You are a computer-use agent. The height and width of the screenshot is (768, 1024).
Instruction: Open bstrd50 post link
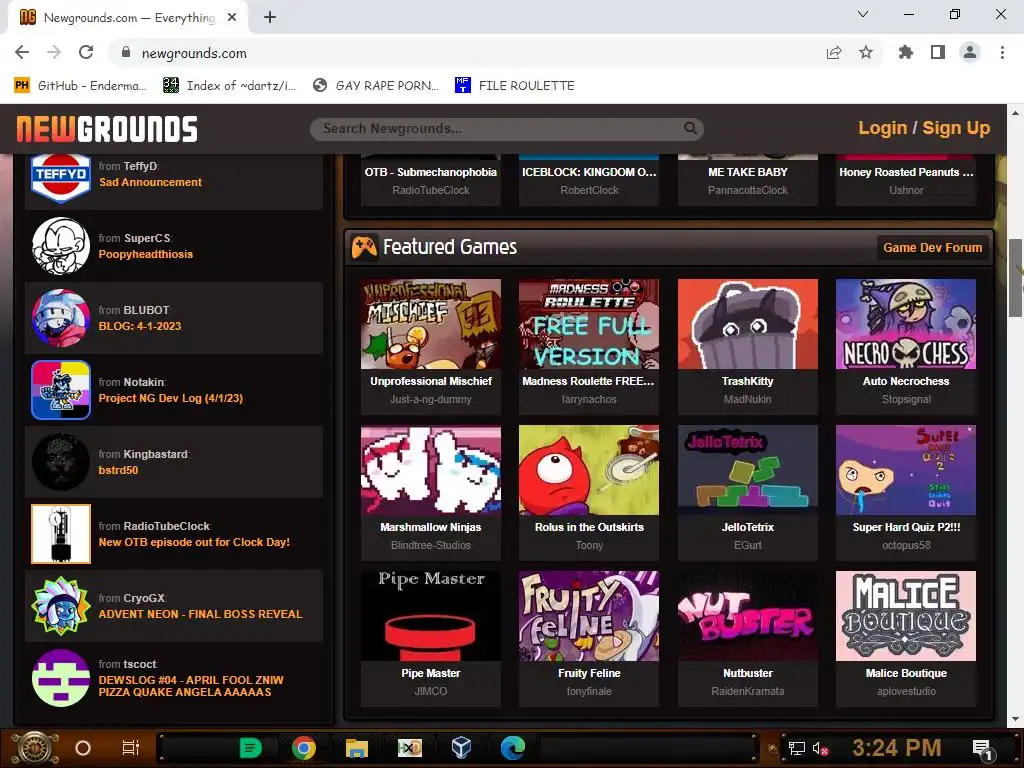[118, 470]
